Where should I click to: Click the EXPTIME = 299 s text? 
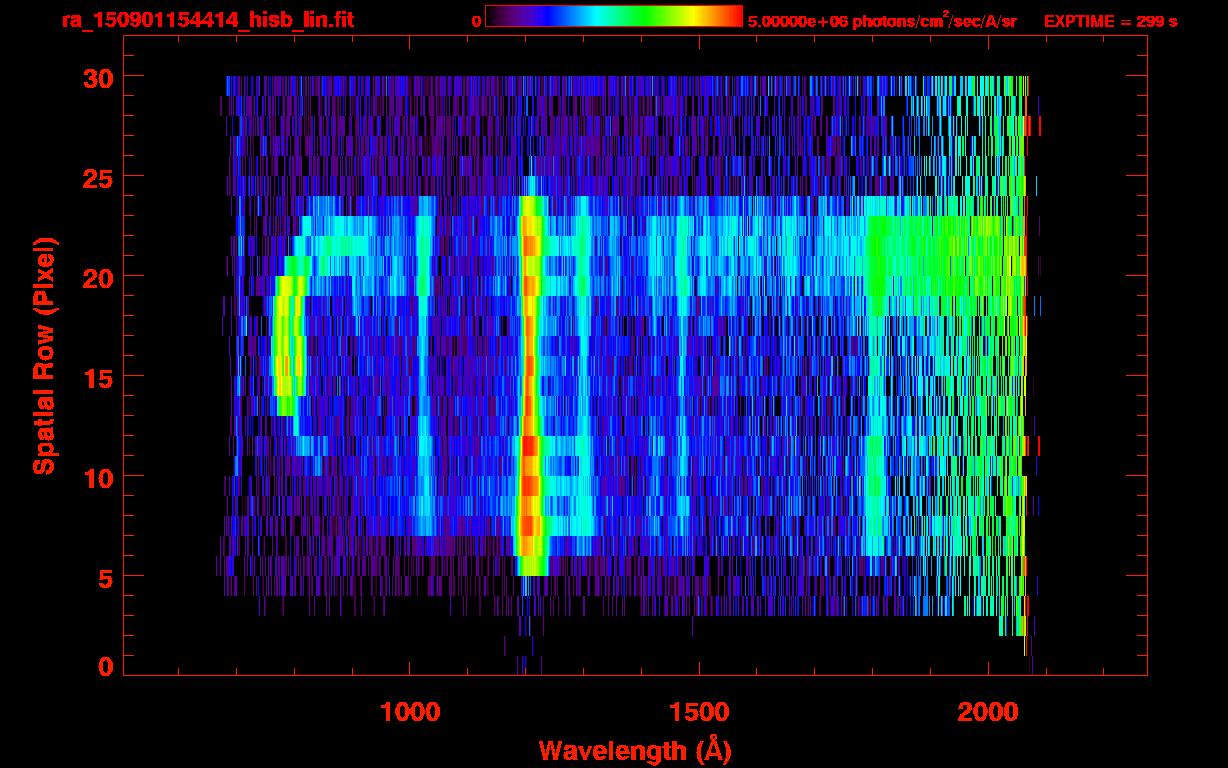point(1110,21)
